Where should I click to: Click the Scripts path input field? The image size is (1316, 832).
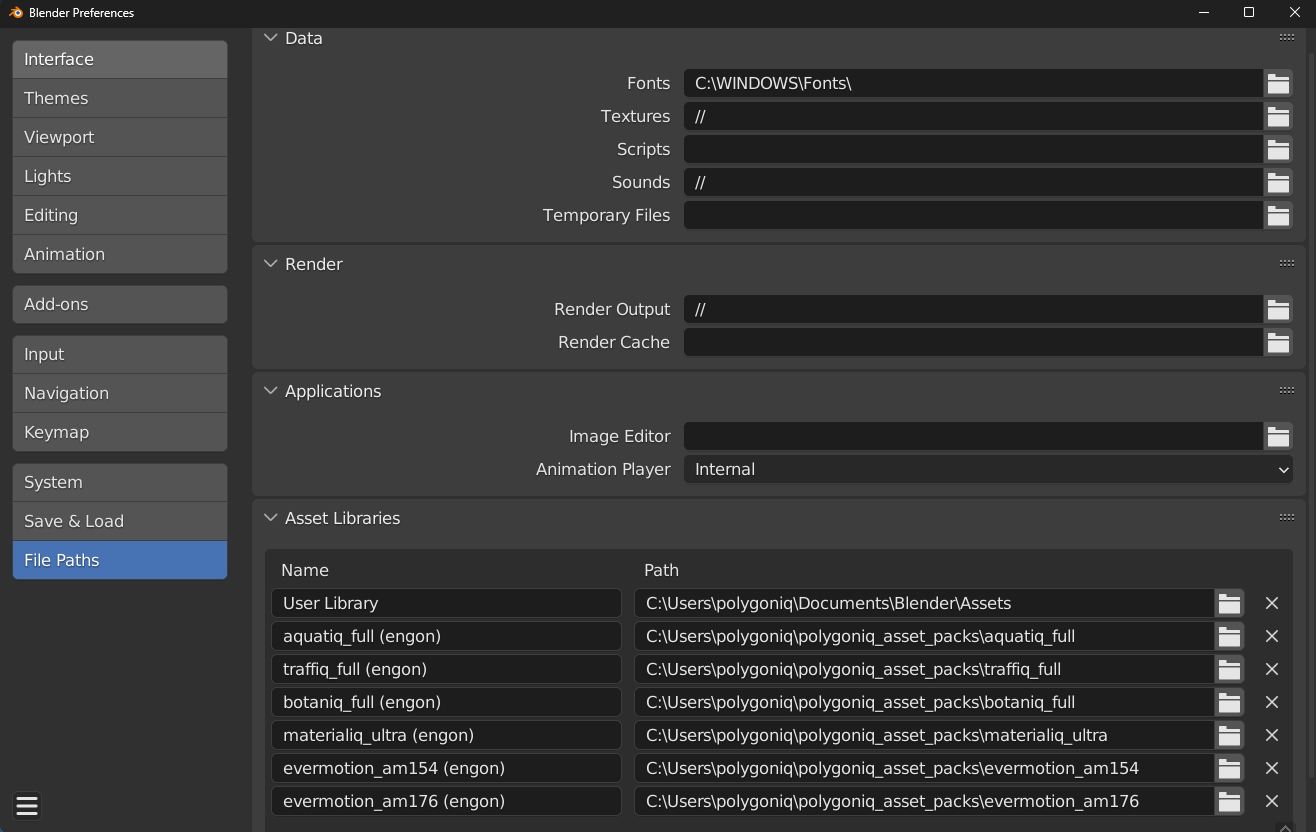point(970,149)
